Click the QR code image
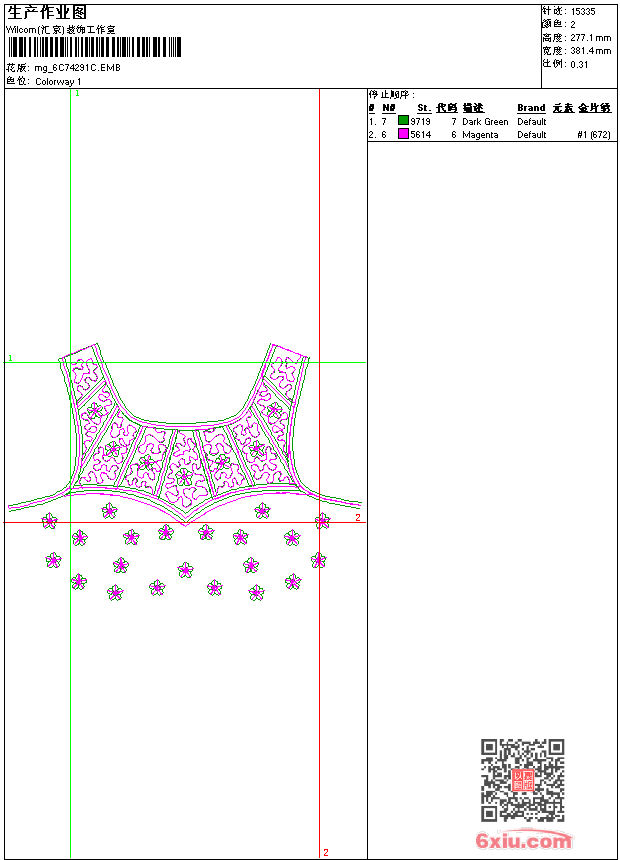This screenshot has height=860, width=620. (522, 780)
